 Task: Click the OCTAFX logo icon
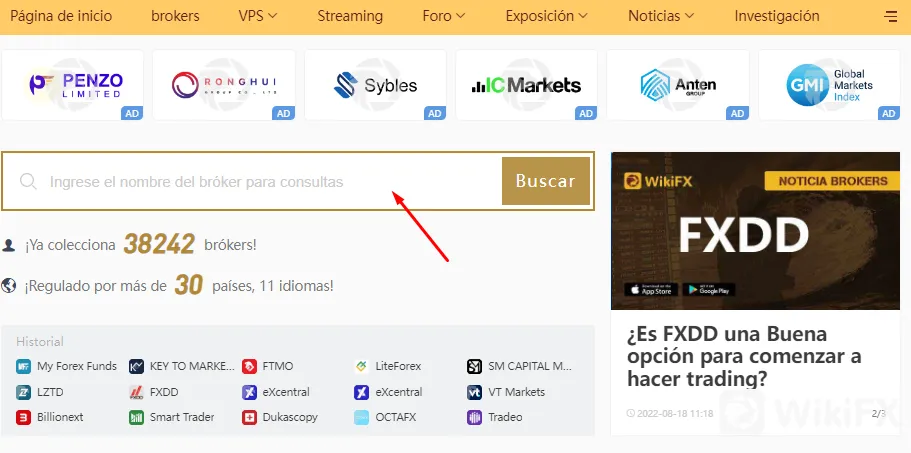(x=361, y=417)
